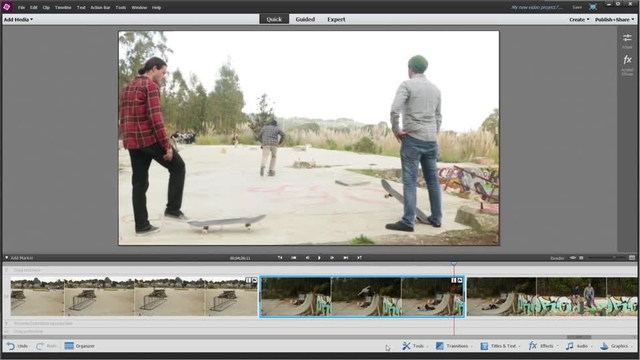Expand the Publish+Share dropdown
640x360 pixels.
click(614, 20)
